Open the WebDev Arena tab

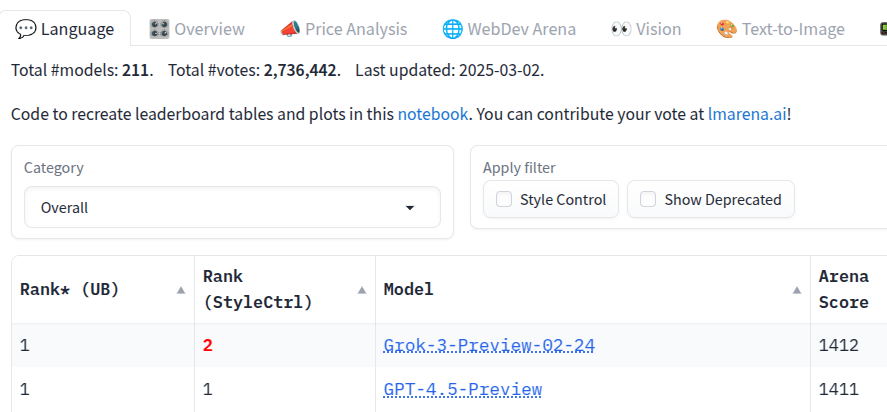[509, 29]
